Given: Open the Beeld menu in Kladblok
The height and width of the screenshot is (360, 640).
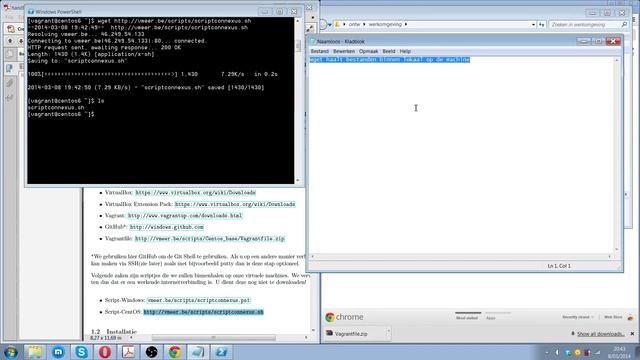Looking at the screenshot, I should point(389,51).
